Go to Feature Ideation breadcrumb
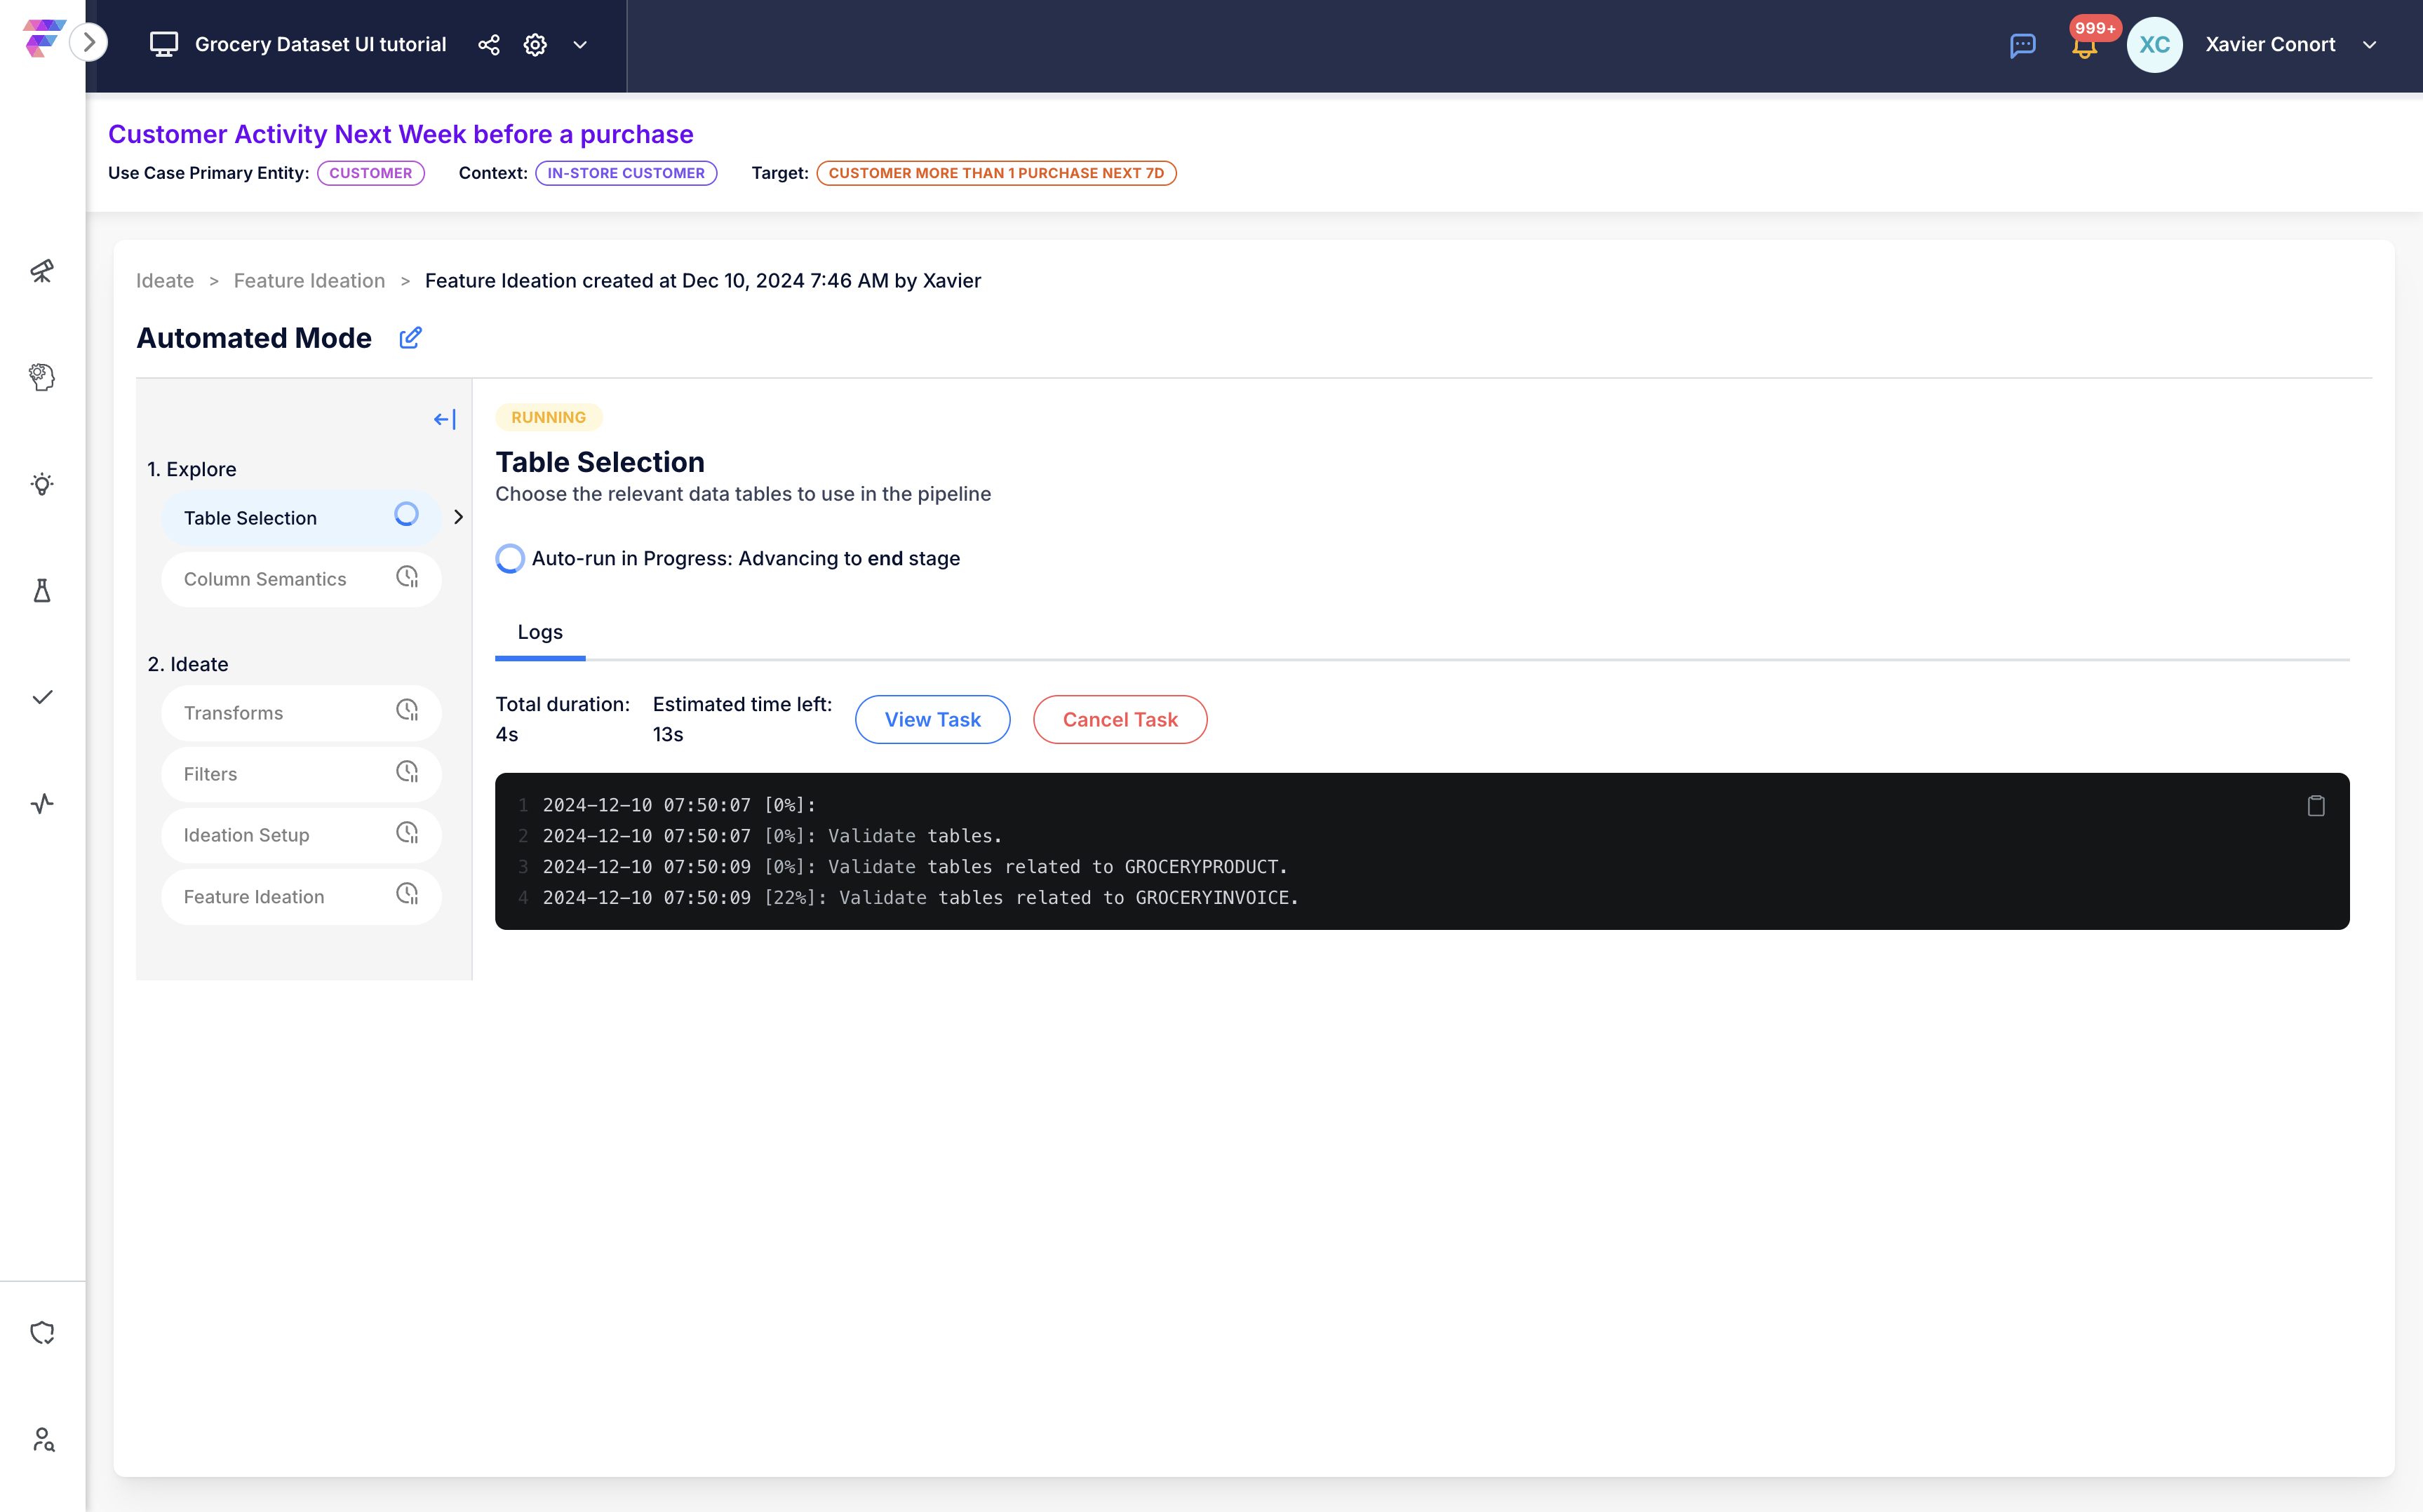Viewport: 2423px width, 1512px height. click(309, 281)
